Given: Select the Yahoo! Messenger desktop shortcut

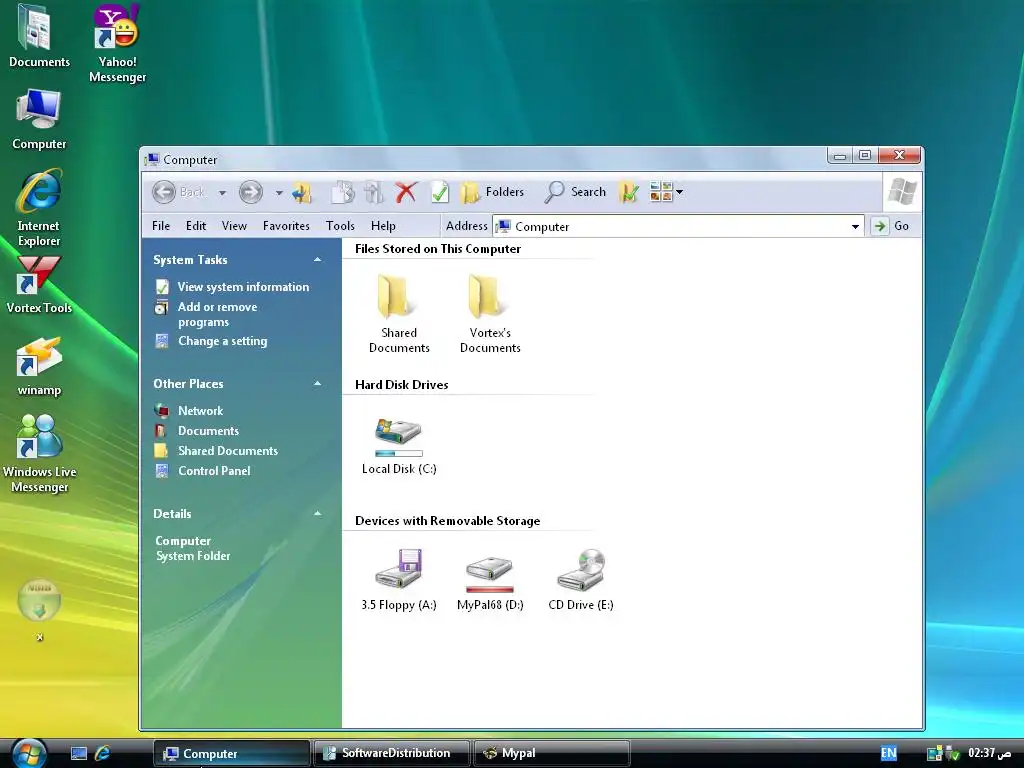Looking at the screenshot, I should click(118, 44).
